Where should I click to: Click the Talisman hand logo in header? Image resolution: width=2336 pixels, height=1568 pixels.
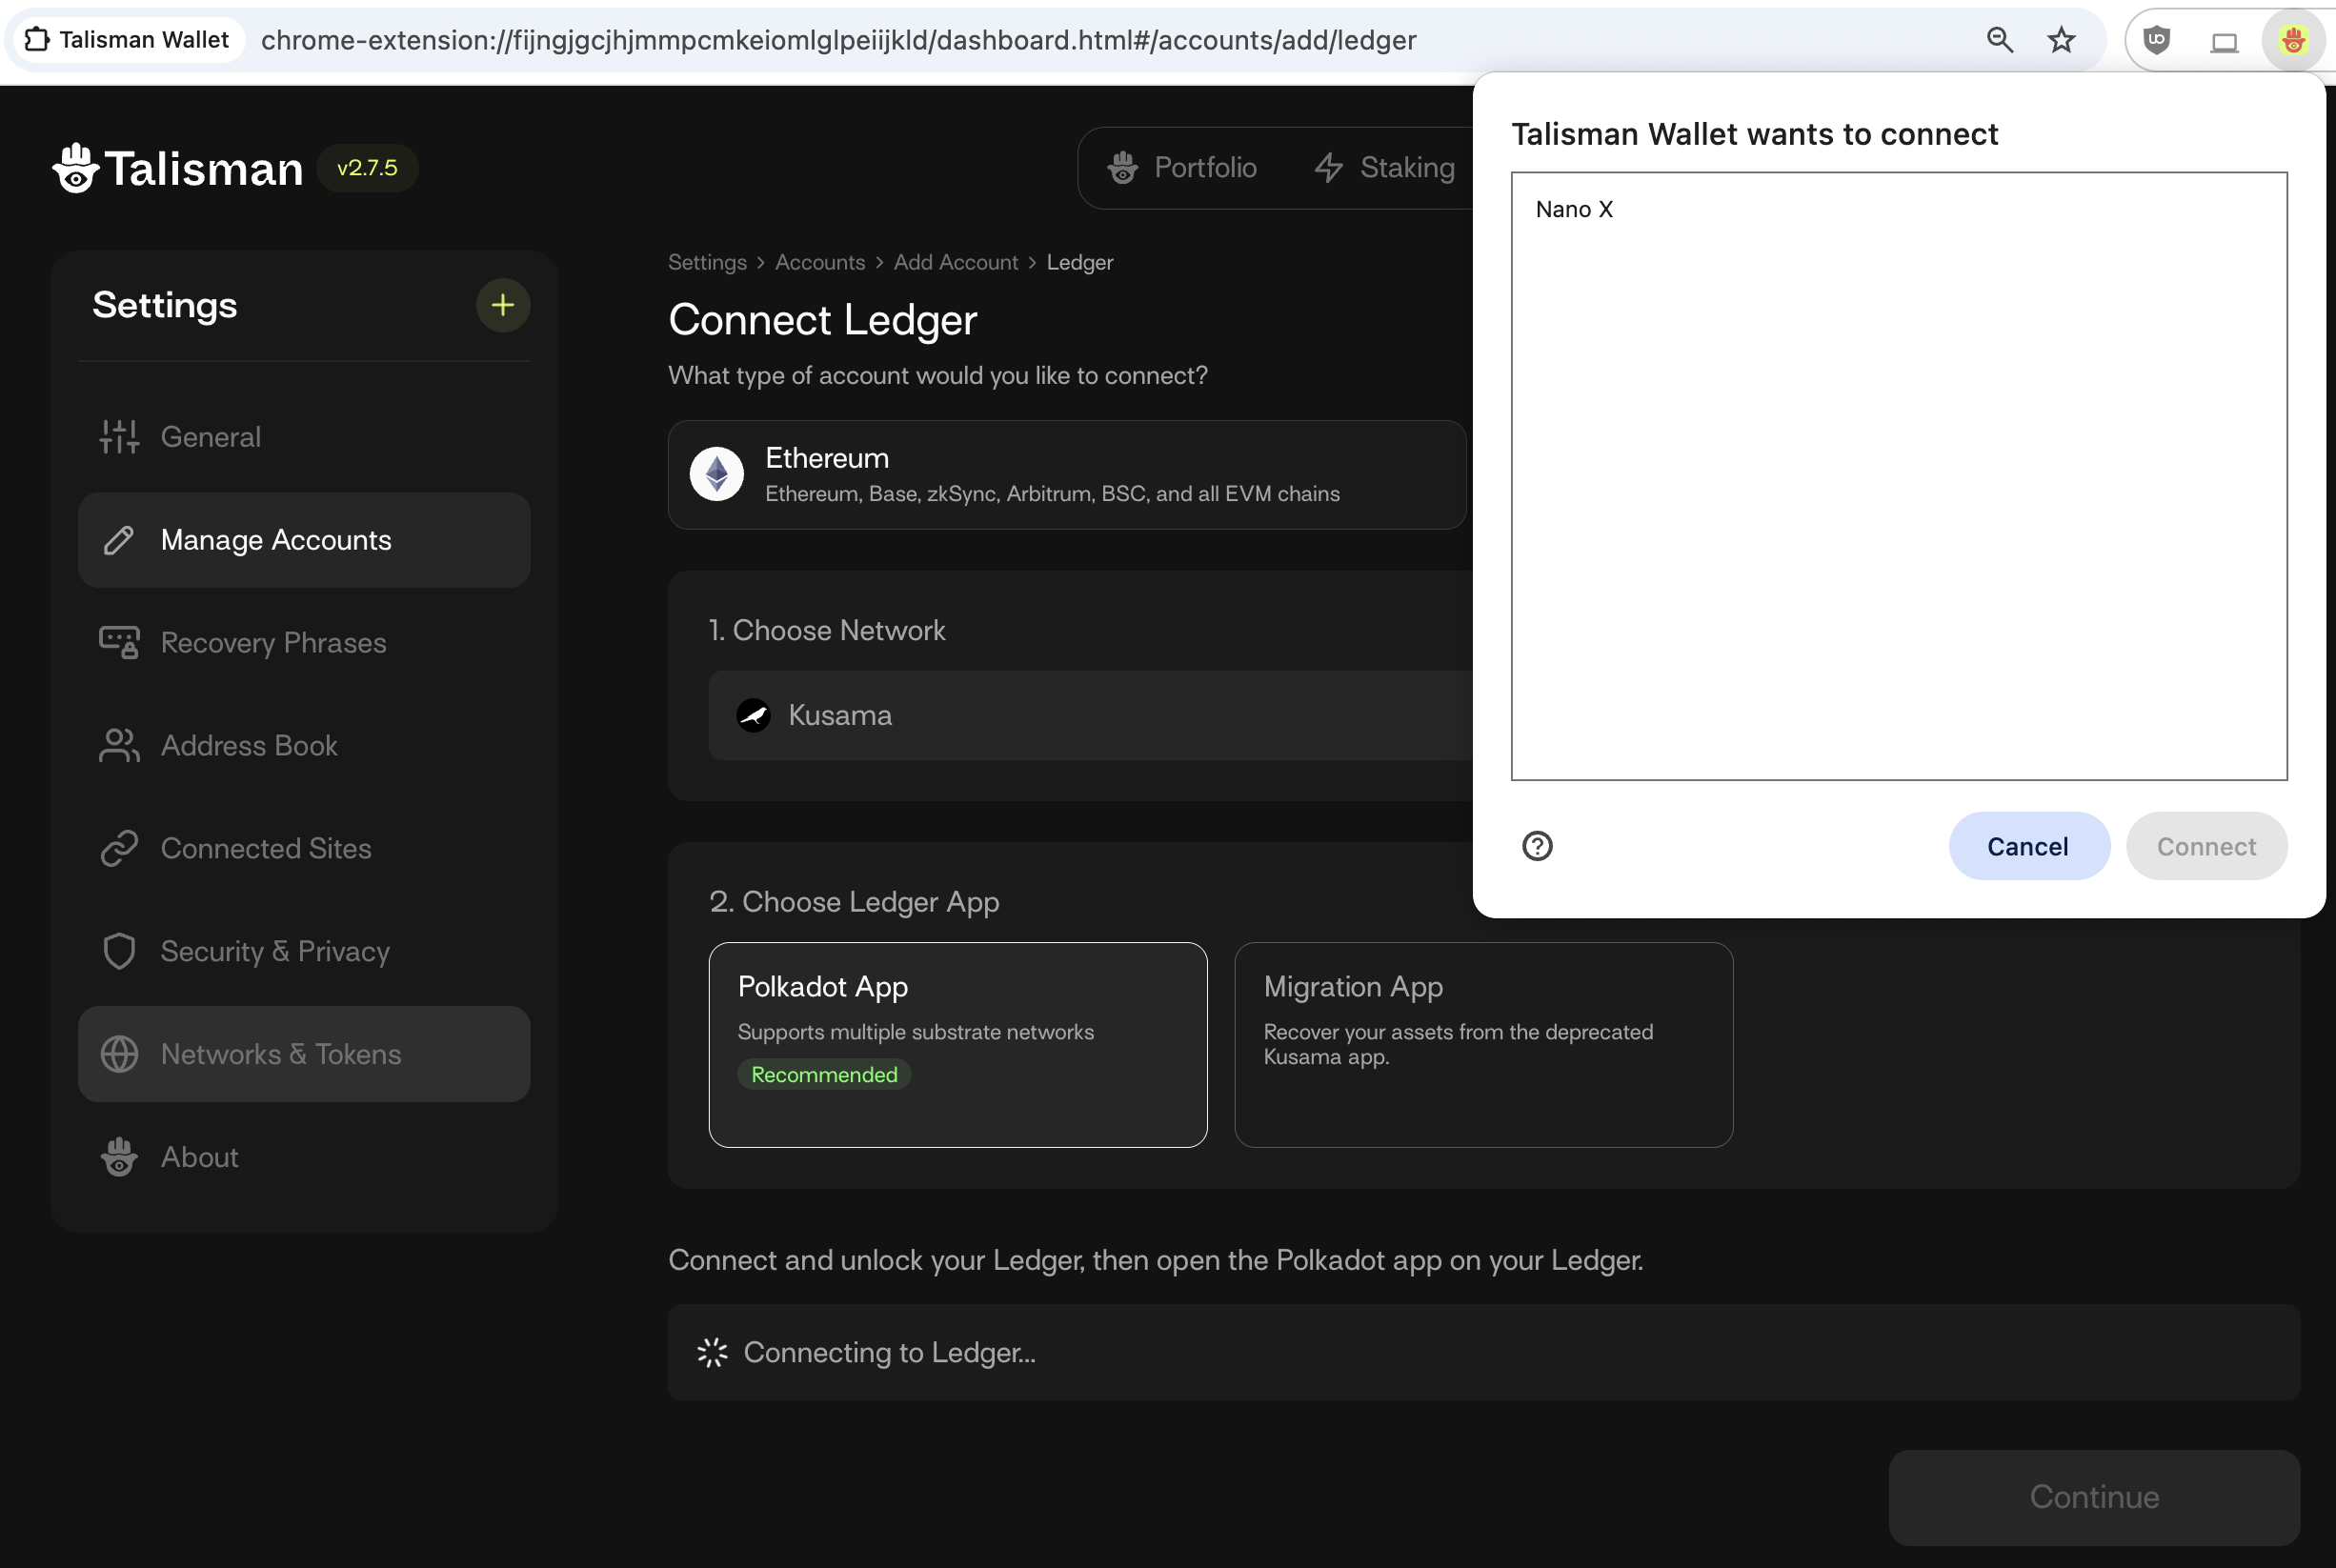tap(76, 168)
